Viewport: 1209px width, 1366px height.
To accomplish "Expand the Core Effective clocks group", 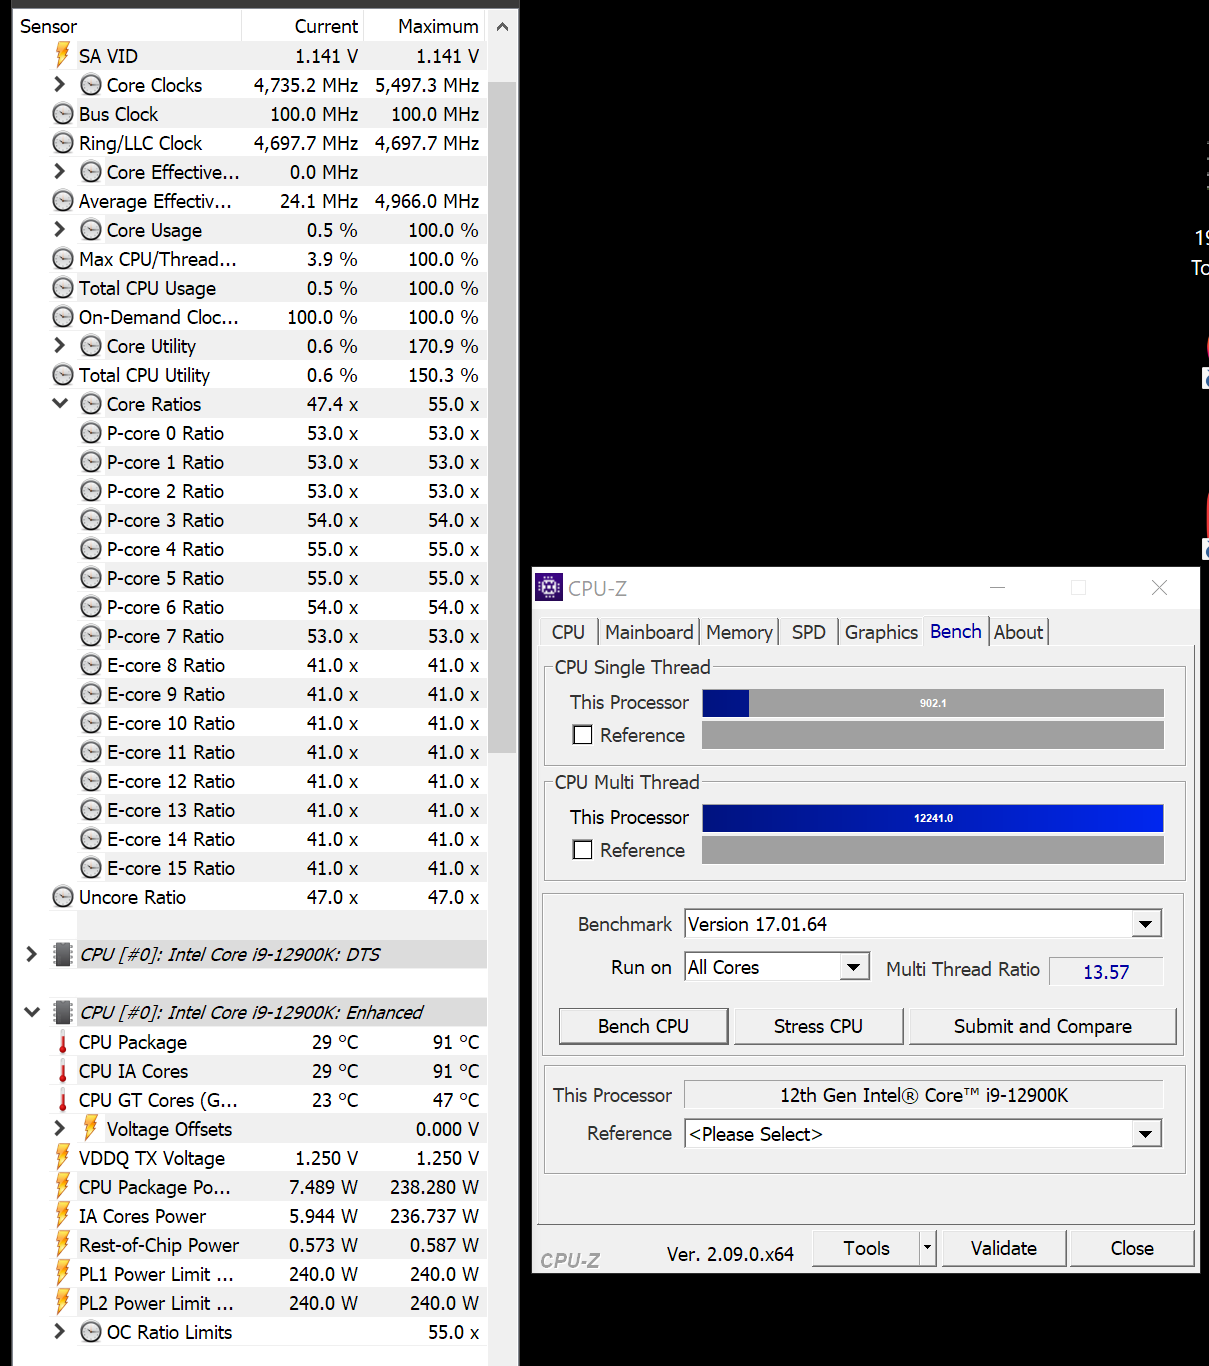I will (x=59, y=172).
